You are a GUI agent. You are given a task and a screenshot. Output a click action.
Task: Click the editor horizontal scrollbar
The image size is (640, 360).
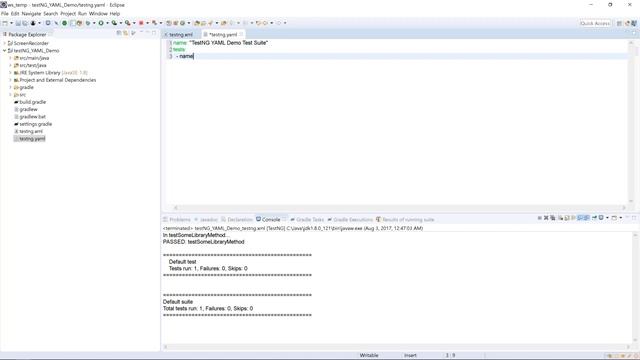pyautogui.click(x=400, y=208)
